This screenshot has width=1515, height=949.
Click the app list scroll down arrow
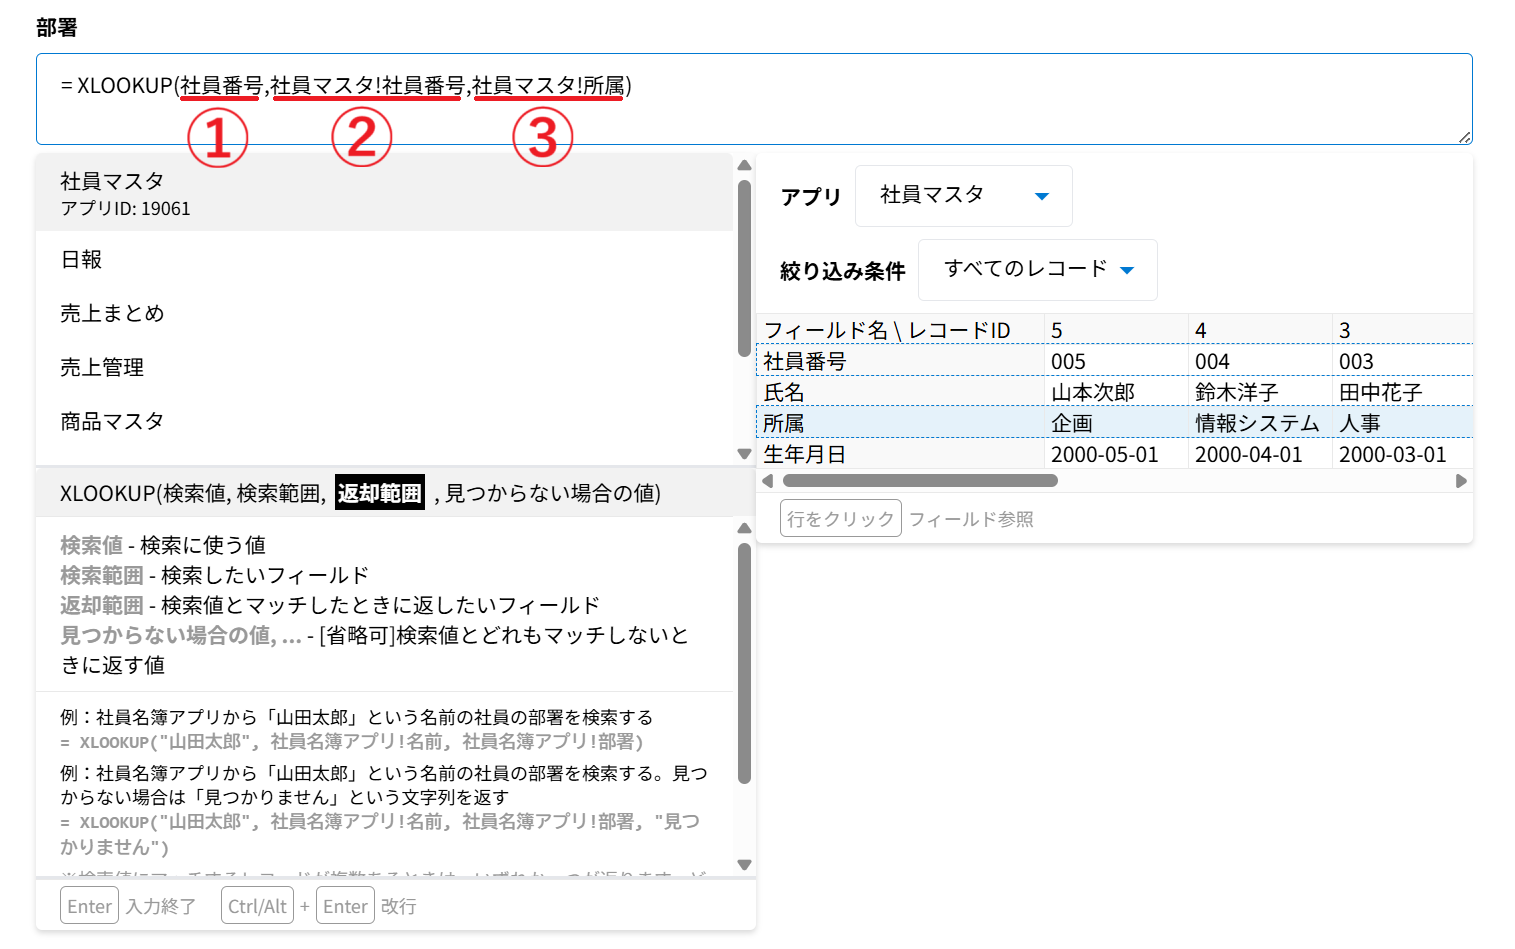pyautogui.click(x=744, y=453)
